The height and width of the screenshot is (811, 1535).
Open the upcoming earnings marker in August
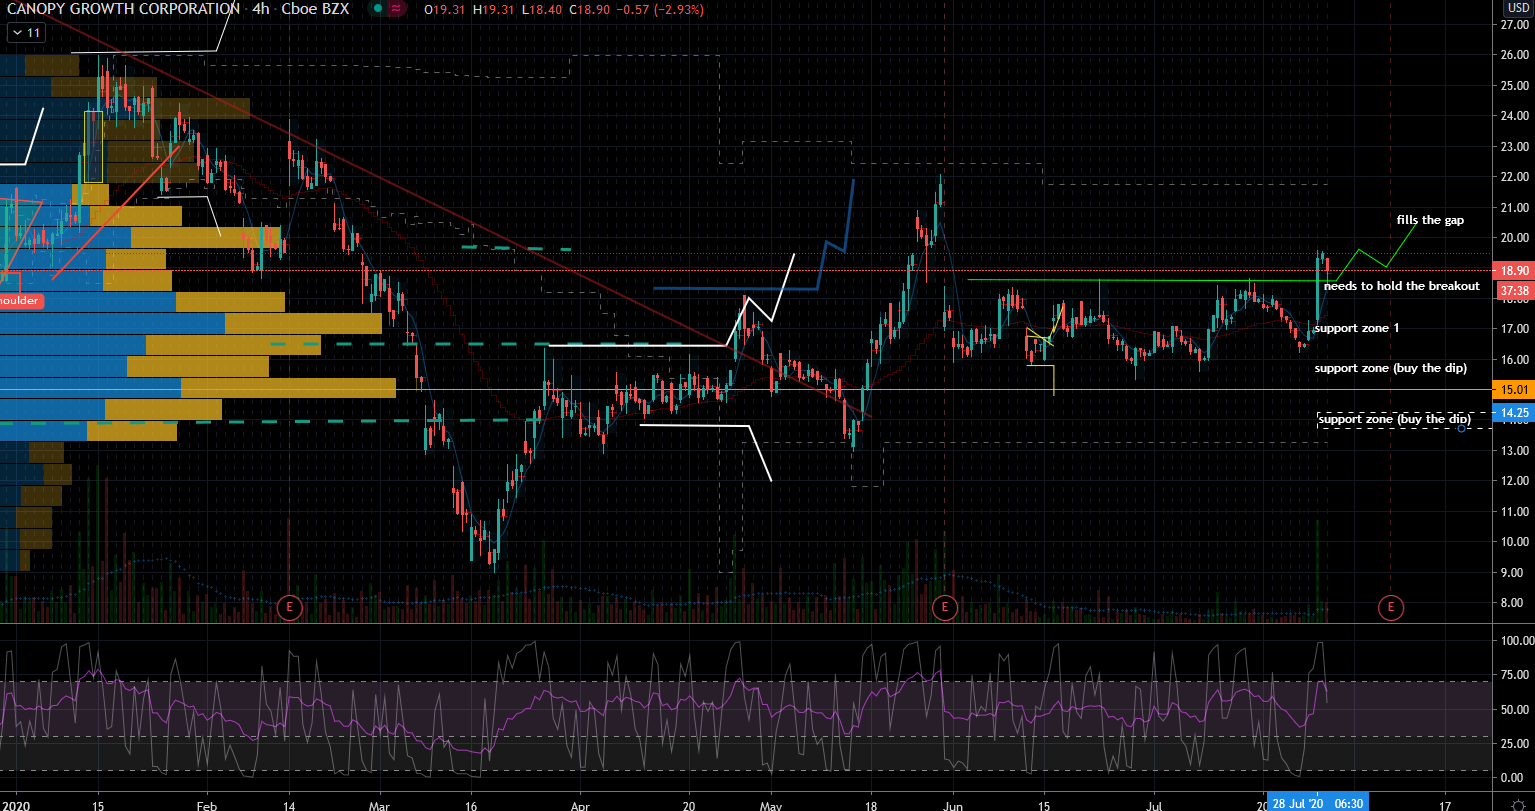pyautogui.click(x=1390, y=606)
